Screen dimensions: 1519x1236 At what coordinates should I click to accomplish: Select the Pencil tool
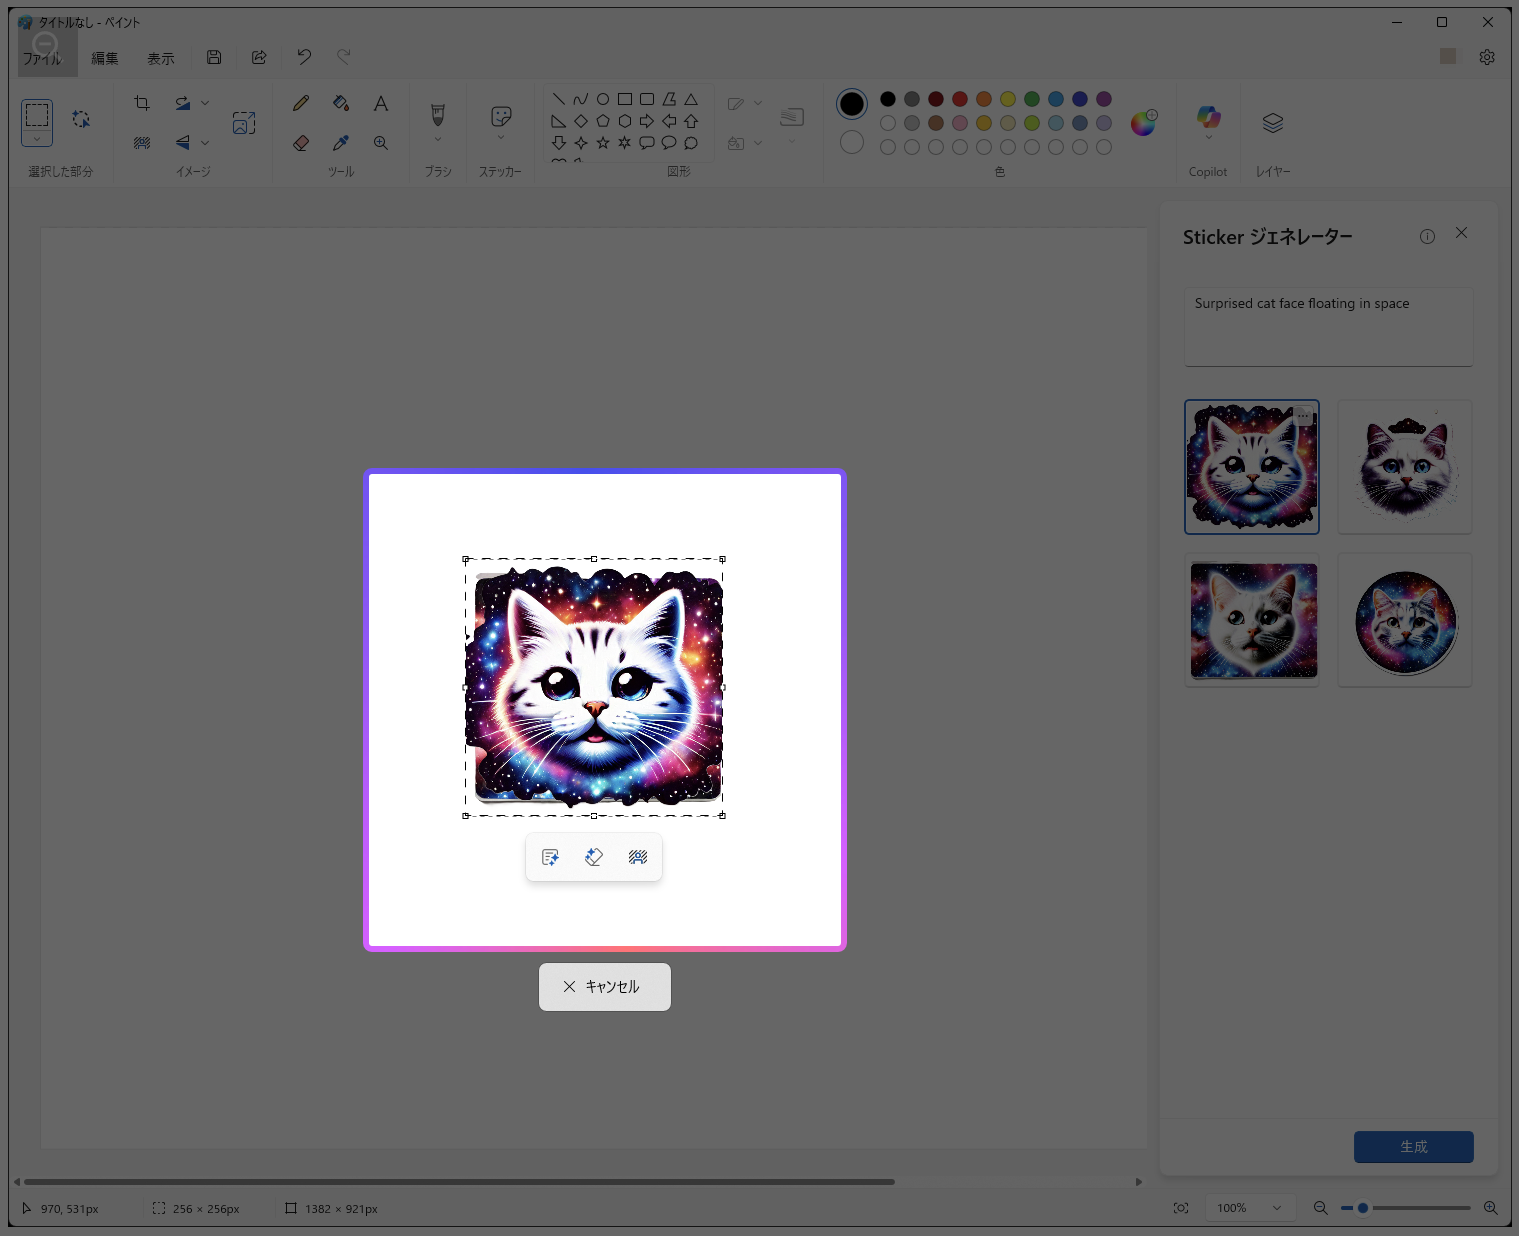click(300, 103)
